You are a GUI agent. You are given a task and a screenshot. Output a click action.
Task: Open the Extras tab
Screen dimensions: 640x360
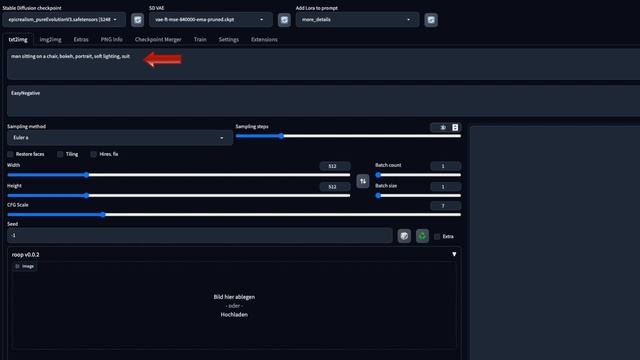tap(81, 40)
